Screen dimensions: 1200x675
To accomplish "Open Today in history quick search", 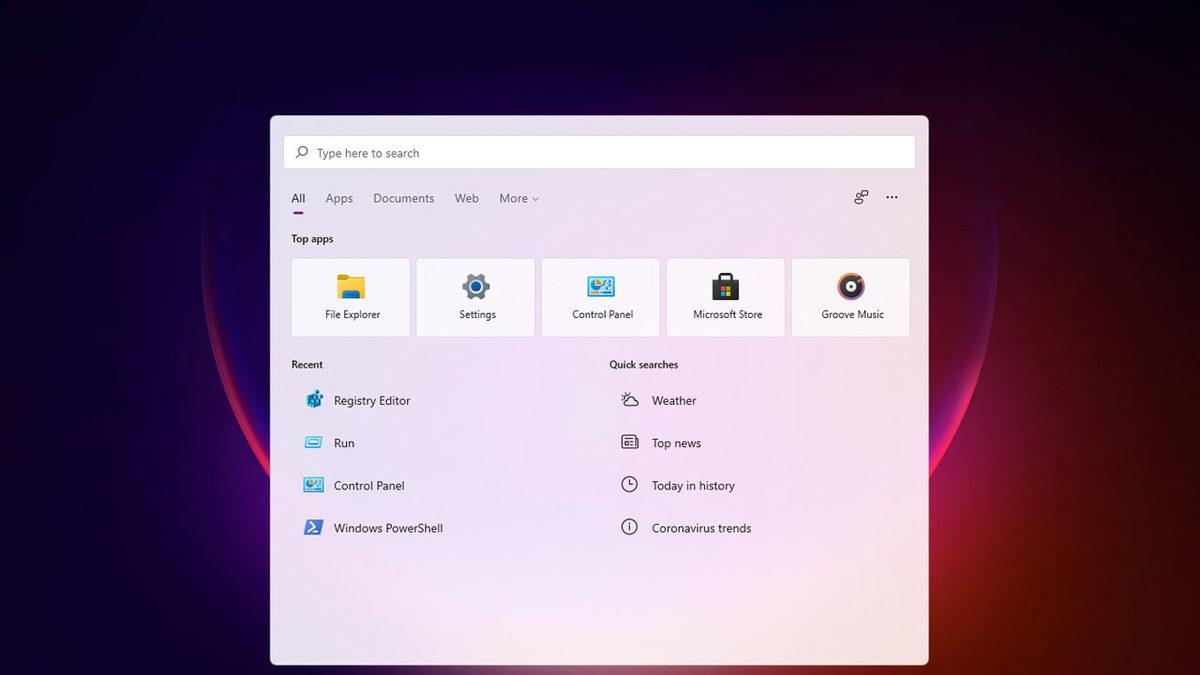I will (x=691, y=485).
